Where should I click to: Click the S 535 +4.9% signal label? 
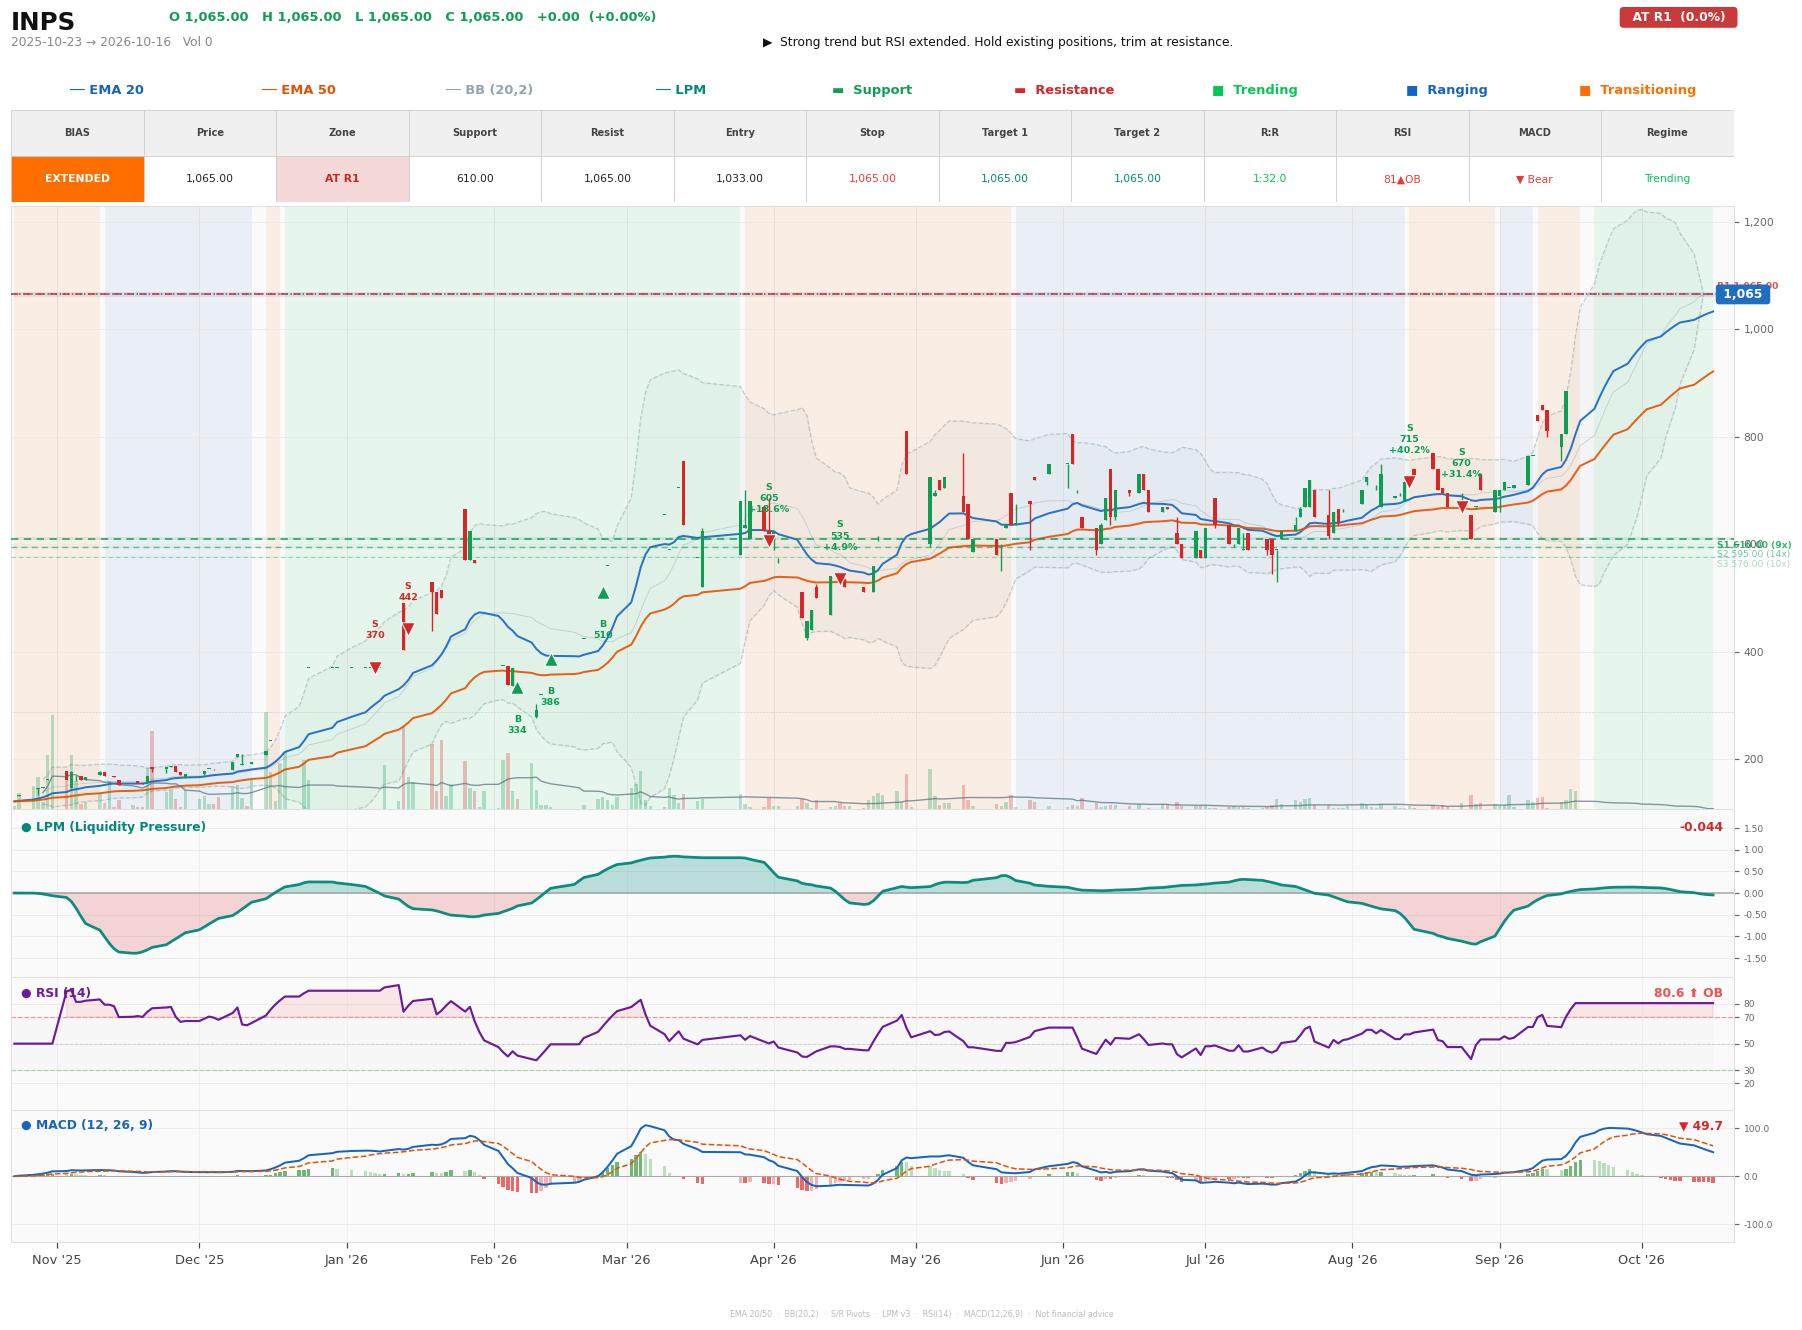pos(840,536)
